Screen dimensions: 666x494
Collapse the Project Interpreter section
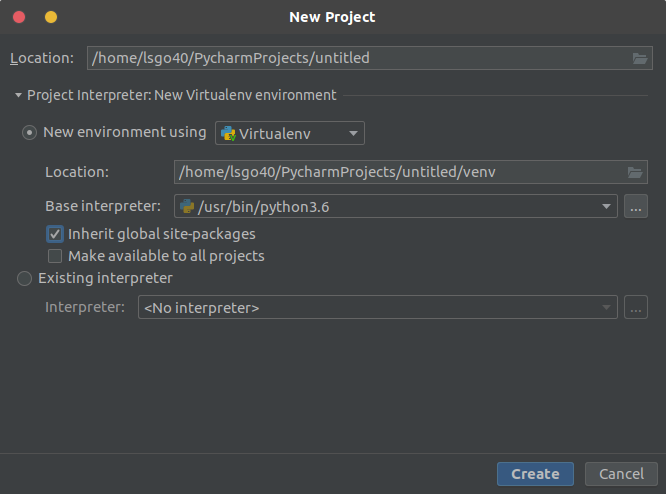(x=18, y=95)
